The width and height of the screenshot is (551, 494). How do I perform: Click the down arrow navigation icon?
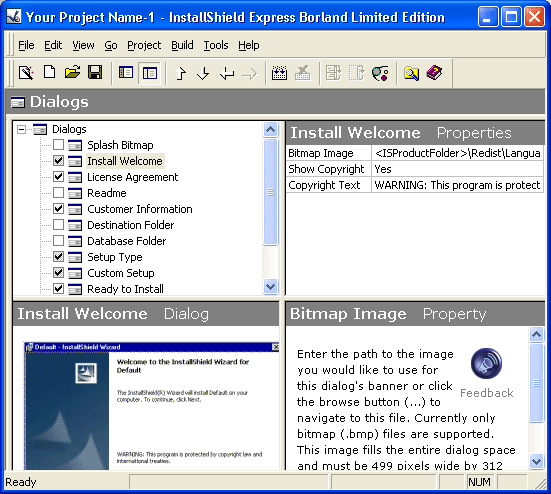point(203,73)
